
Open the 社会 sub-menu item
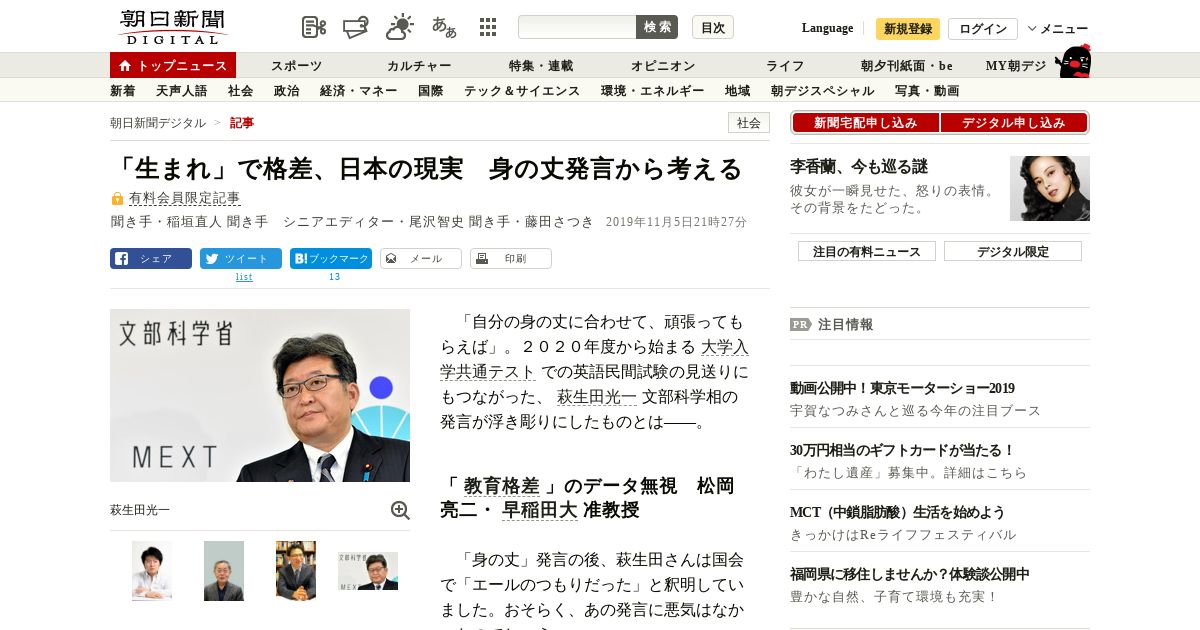[x=240, y=91]
